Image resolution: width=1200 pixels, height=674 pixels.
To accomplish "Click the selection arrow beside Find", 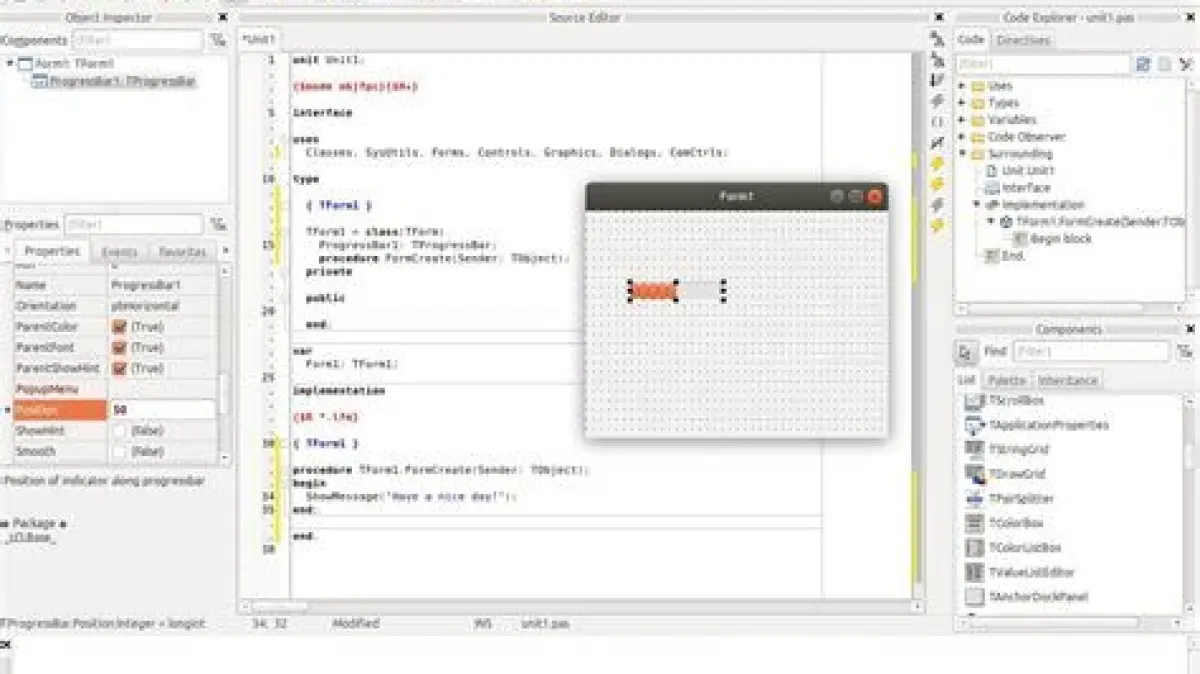I will coord(966,352).
